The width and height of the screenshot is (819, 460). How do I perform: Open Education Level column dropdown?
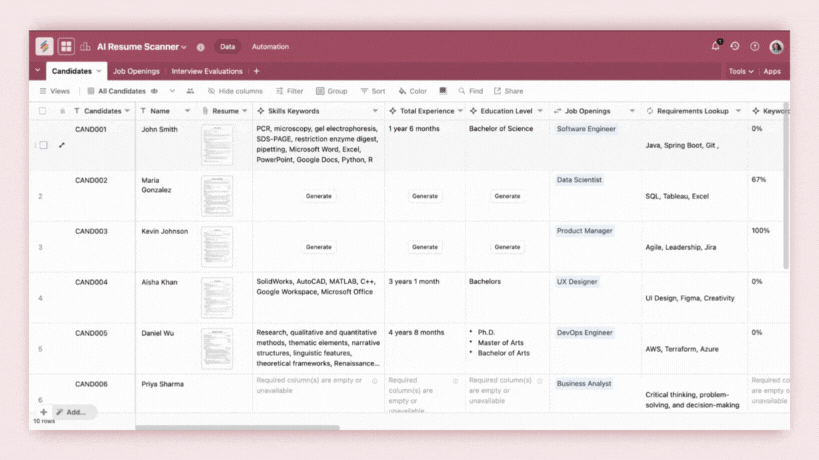pyautogui.click(x=540, y=111)
